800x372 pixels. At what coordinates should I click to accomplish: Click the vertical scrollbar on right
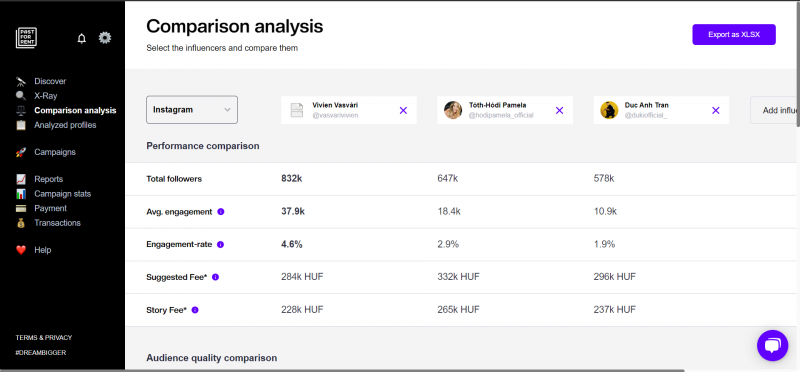click(x=797, y=64)
